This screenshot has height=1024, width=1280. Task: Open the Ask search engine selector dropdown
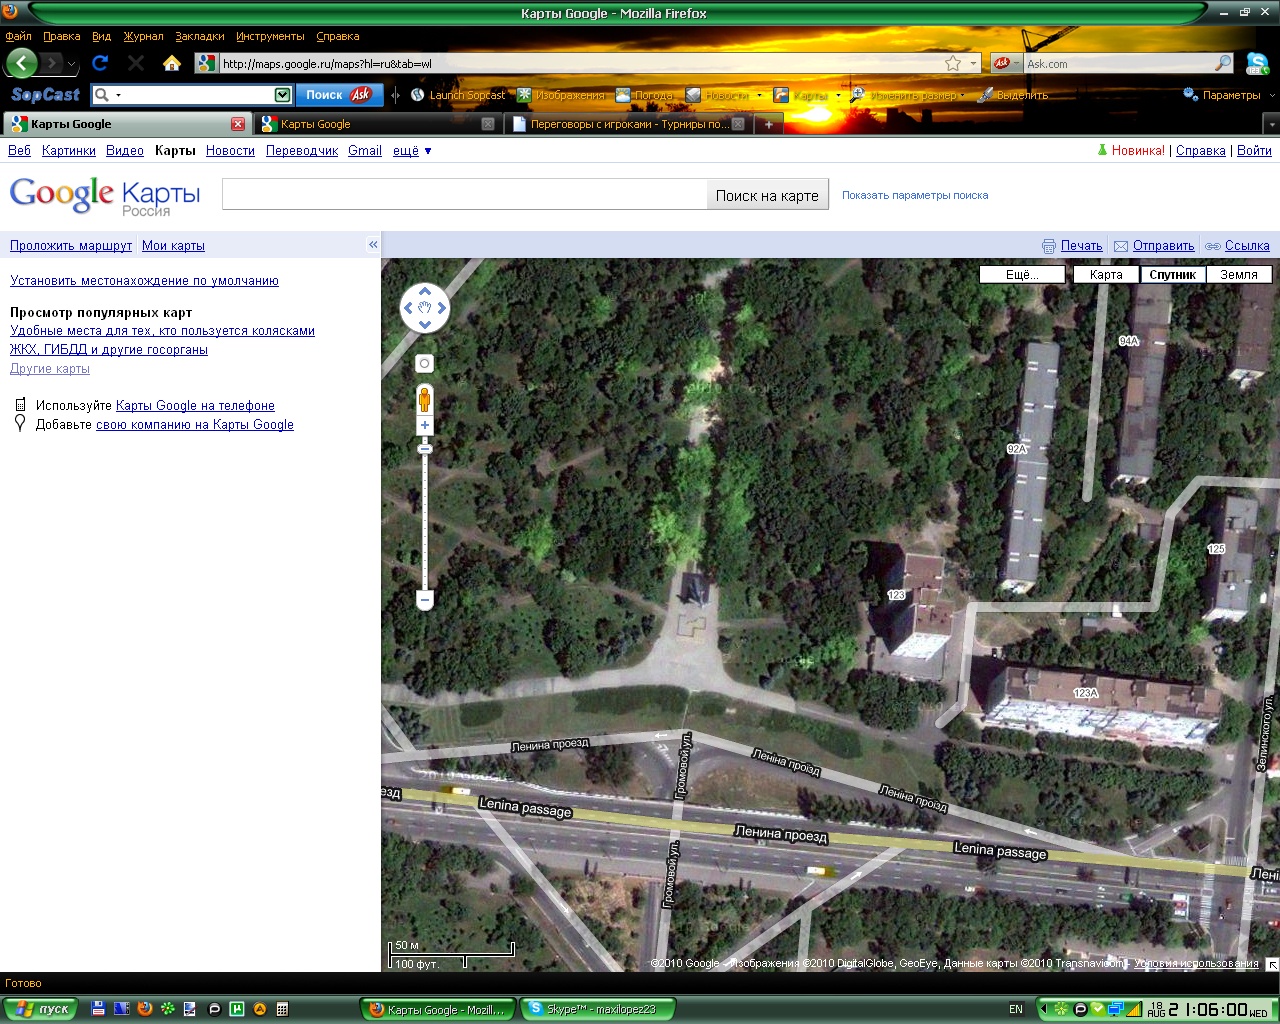[x=1006, y=63]
